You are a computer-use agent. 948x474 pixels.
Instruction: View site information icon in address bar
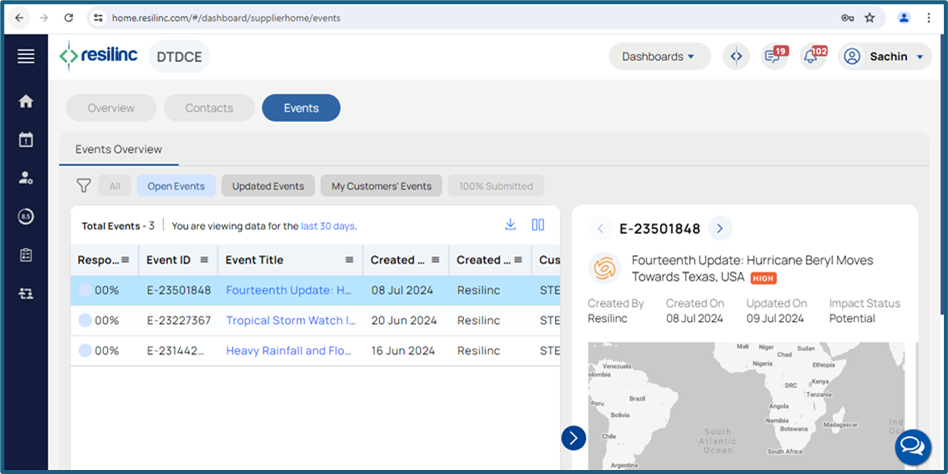tap(98, 18)
